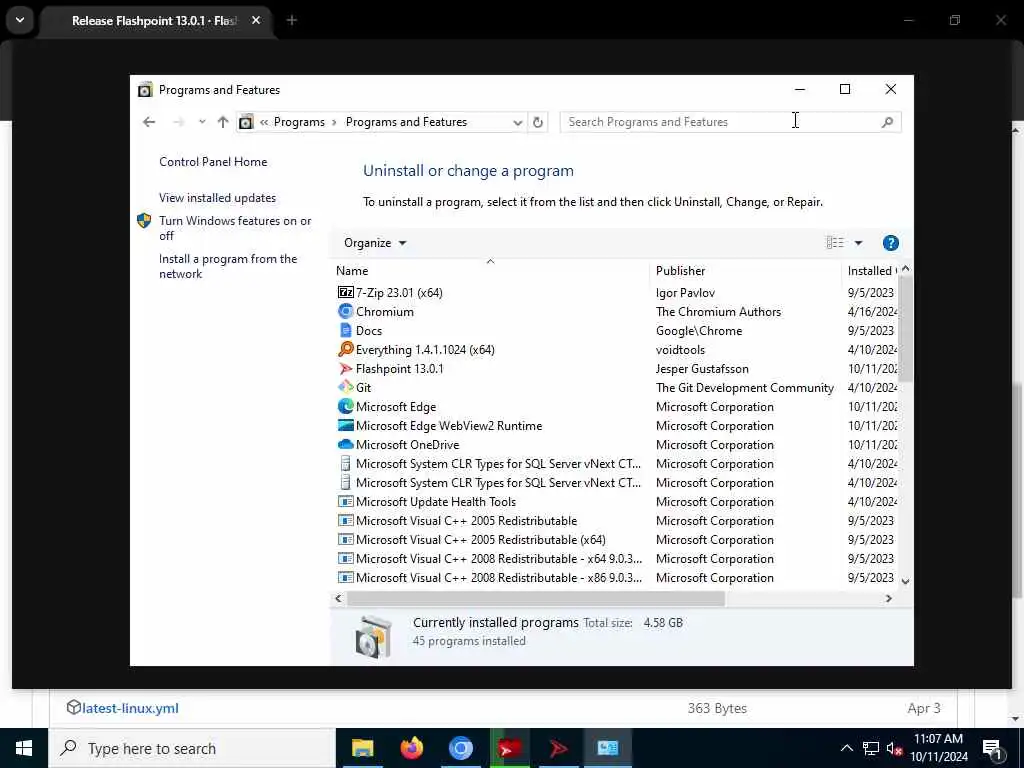Image resolution: width=1024 pixels, height=768 pixels.
Task: Click the Git program icon
Action: [x=345, y=387]
